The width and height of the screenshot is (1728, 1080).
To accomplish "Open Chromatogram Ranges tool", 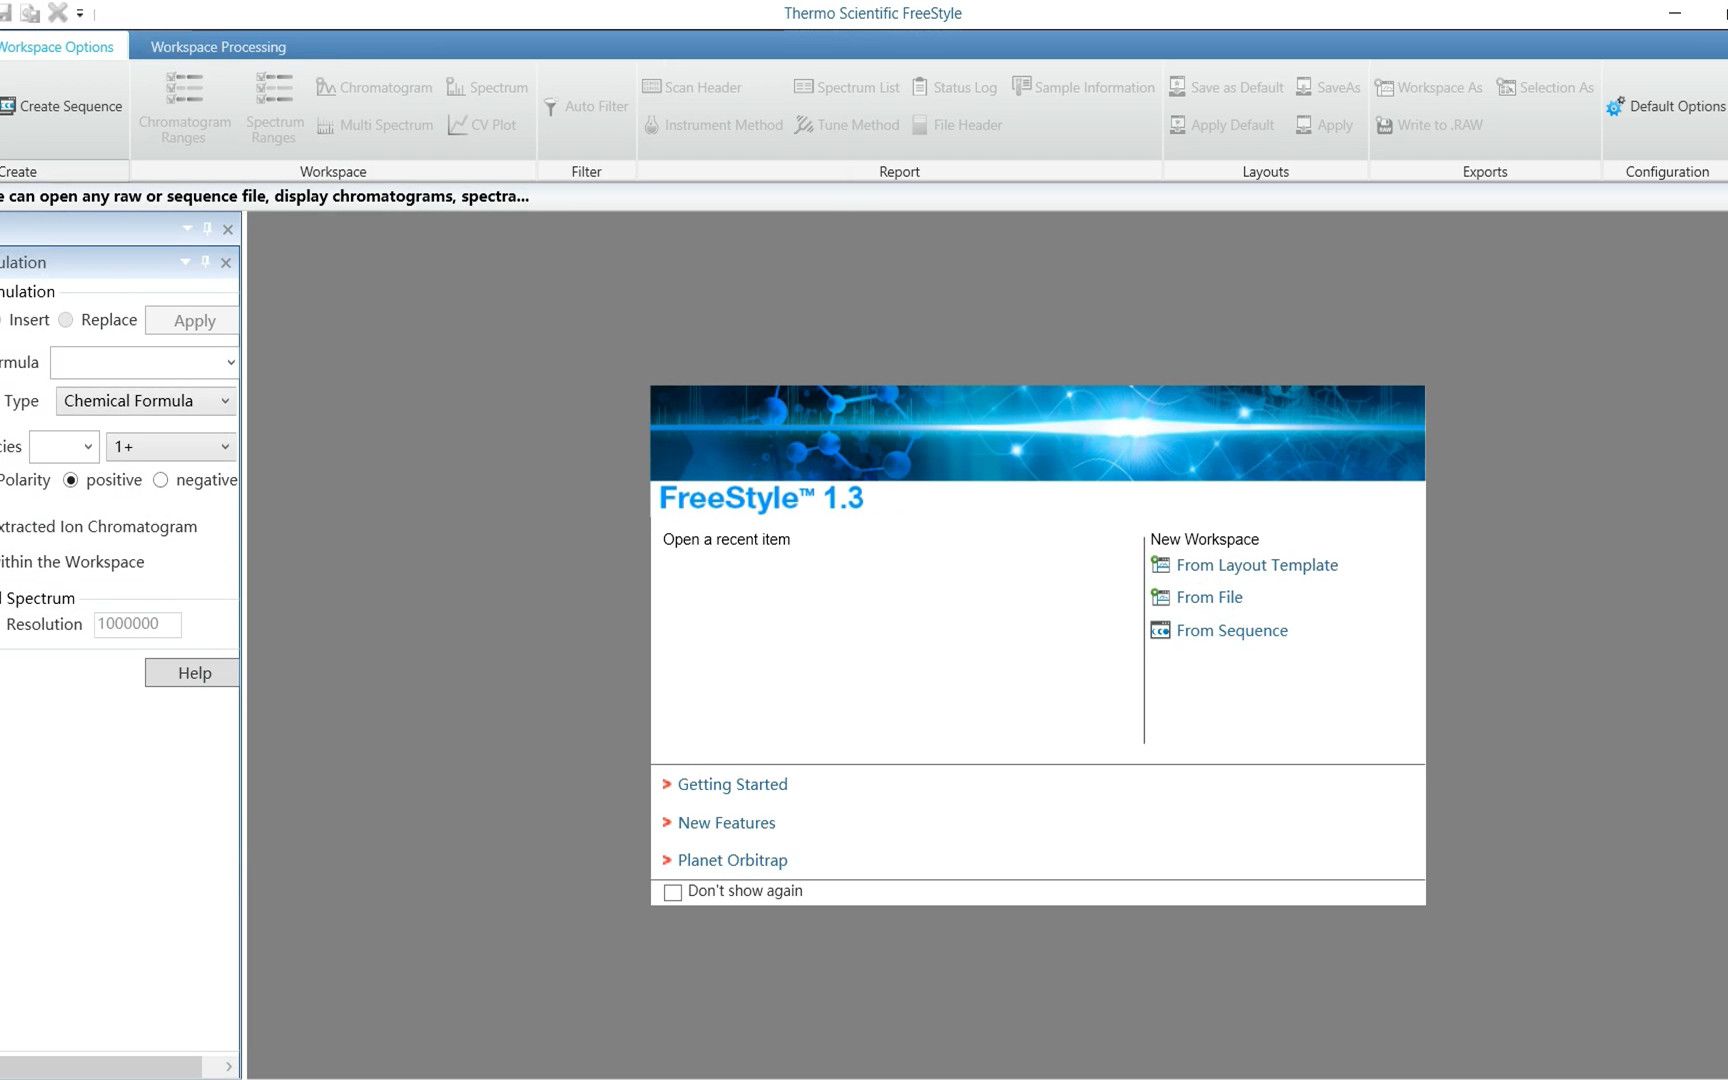I will coord(184,108).
